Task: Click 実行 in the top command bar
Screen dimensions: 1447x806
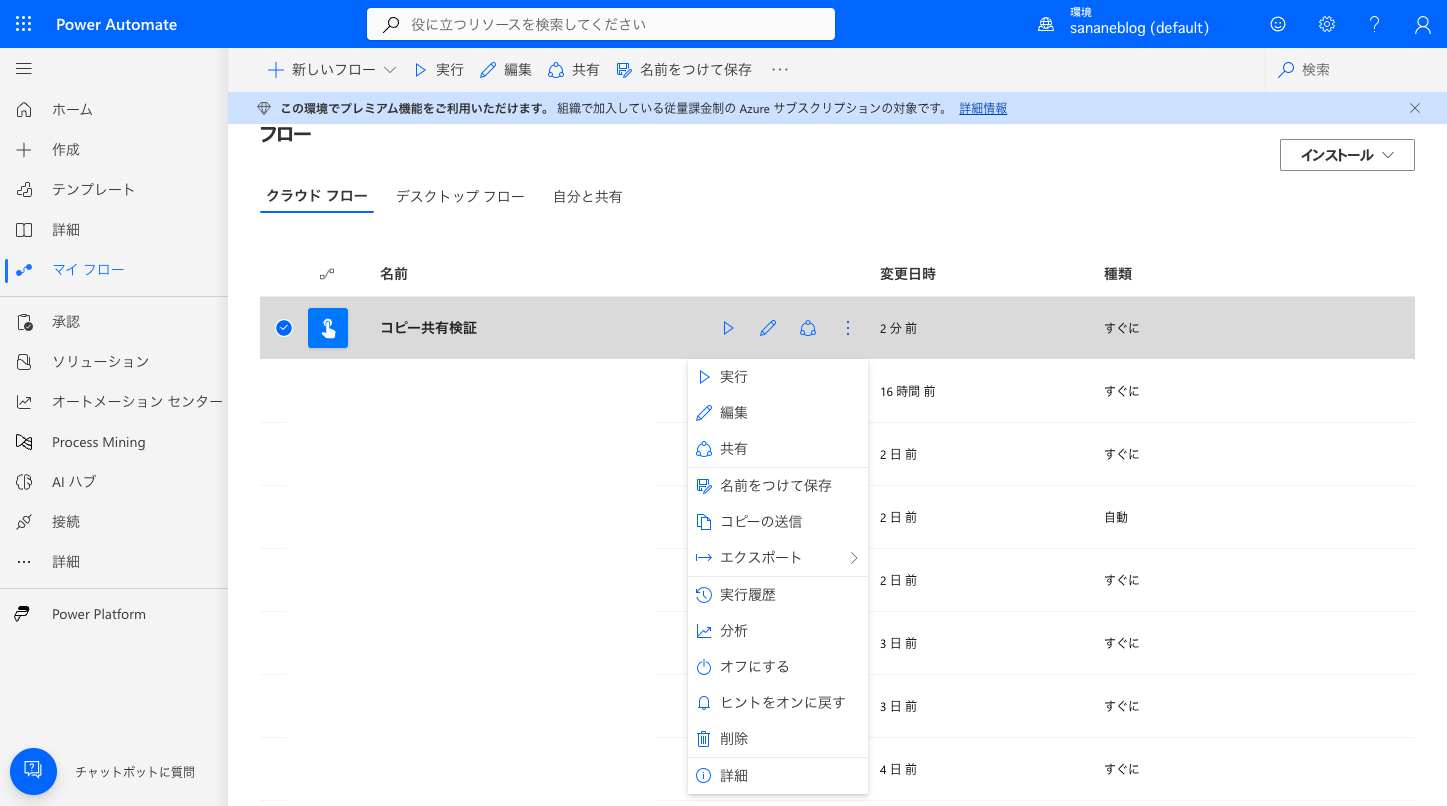Action: point(439,70)
